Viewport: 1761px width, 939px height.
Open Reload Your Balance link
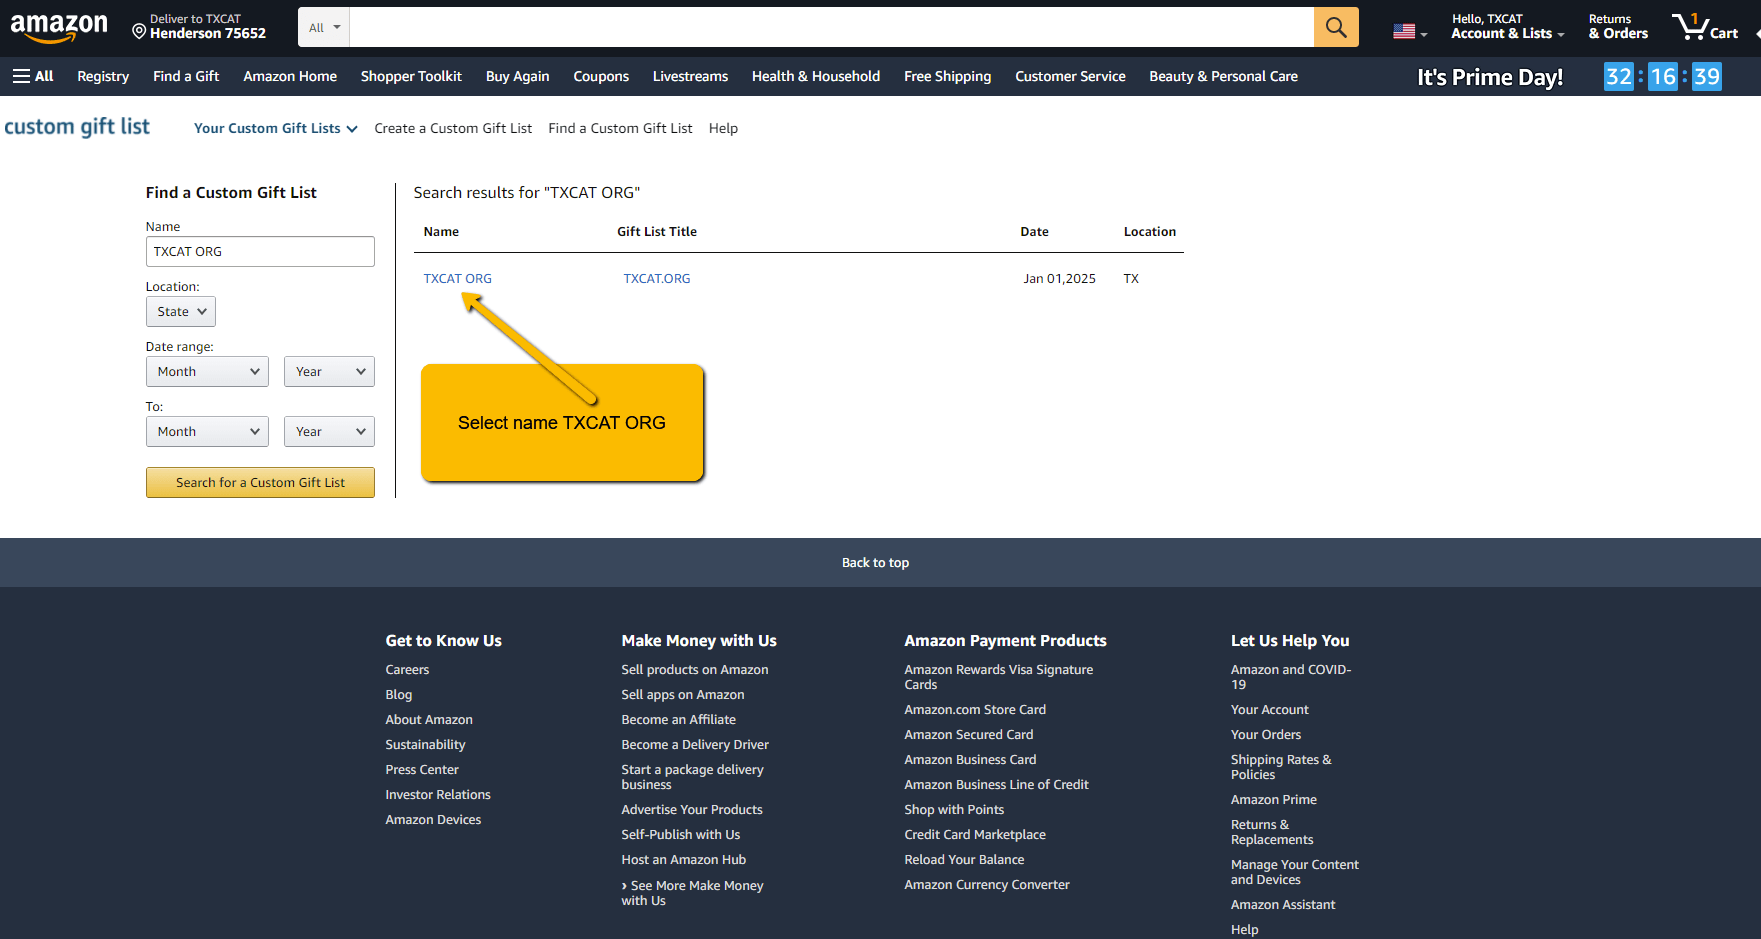pyautogui.click(x=964, y=860)
